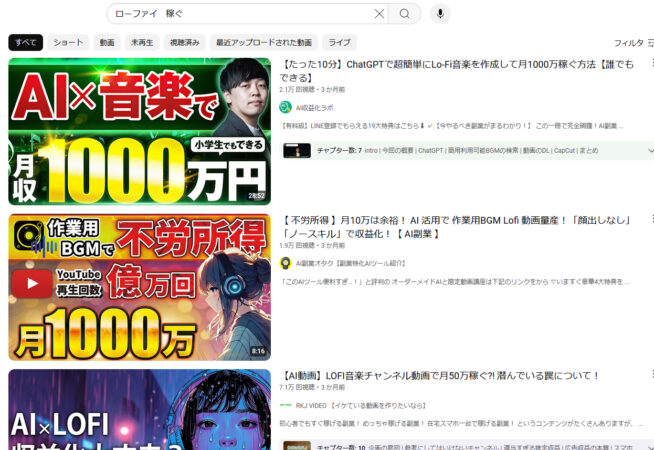Open more options for the LOFI音楽チャンネル video

pos(652,375)
